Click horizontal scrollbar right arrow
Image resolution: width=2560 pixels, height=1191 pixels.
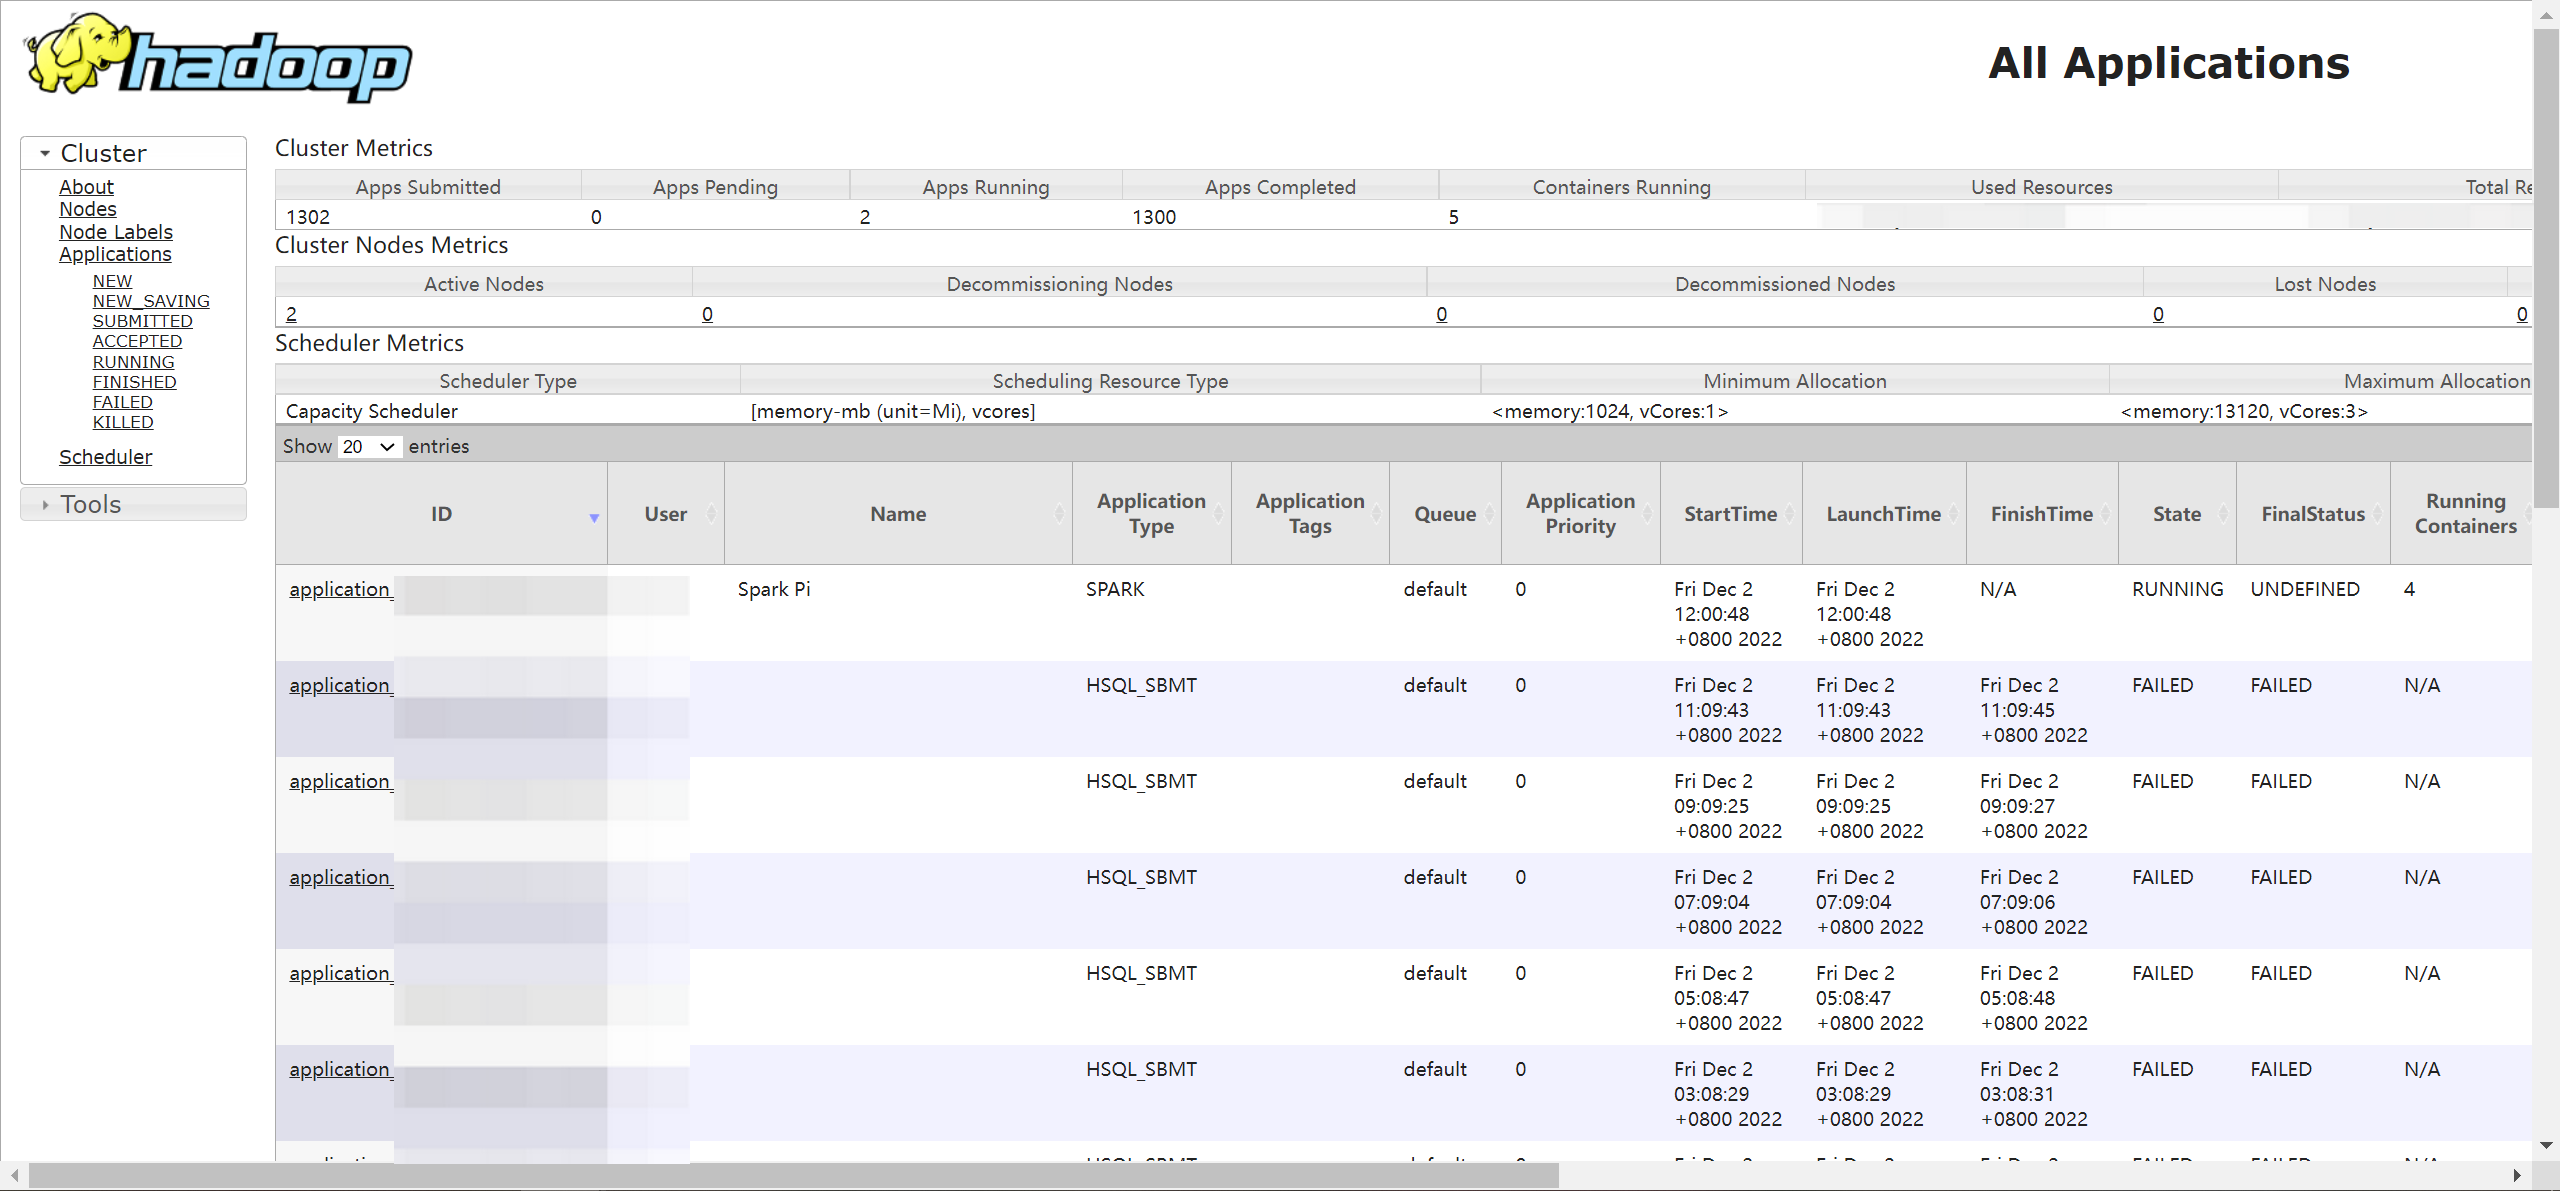(x=2516, y=1176)
